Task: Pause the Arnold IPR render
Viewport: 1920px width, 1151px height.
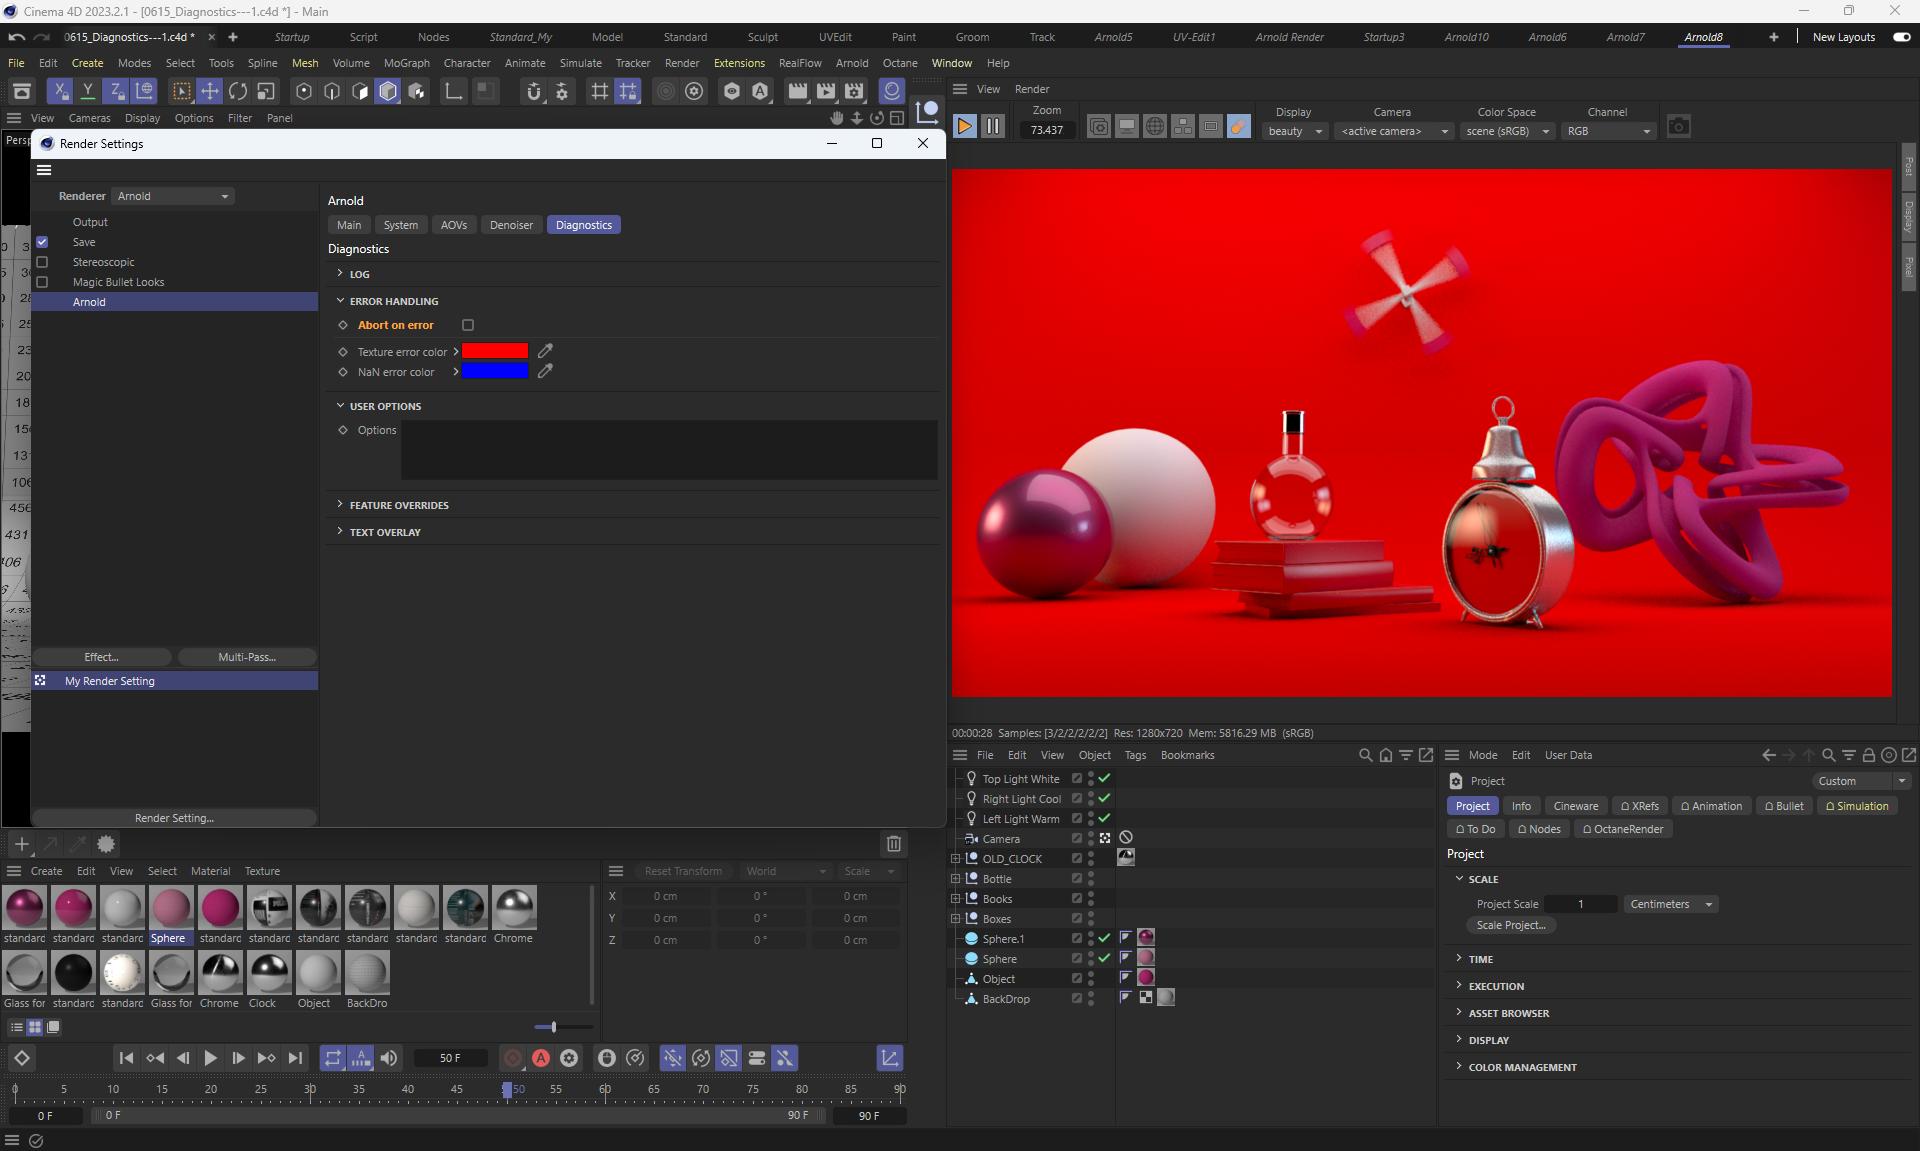Action: [x=993, y=126]
